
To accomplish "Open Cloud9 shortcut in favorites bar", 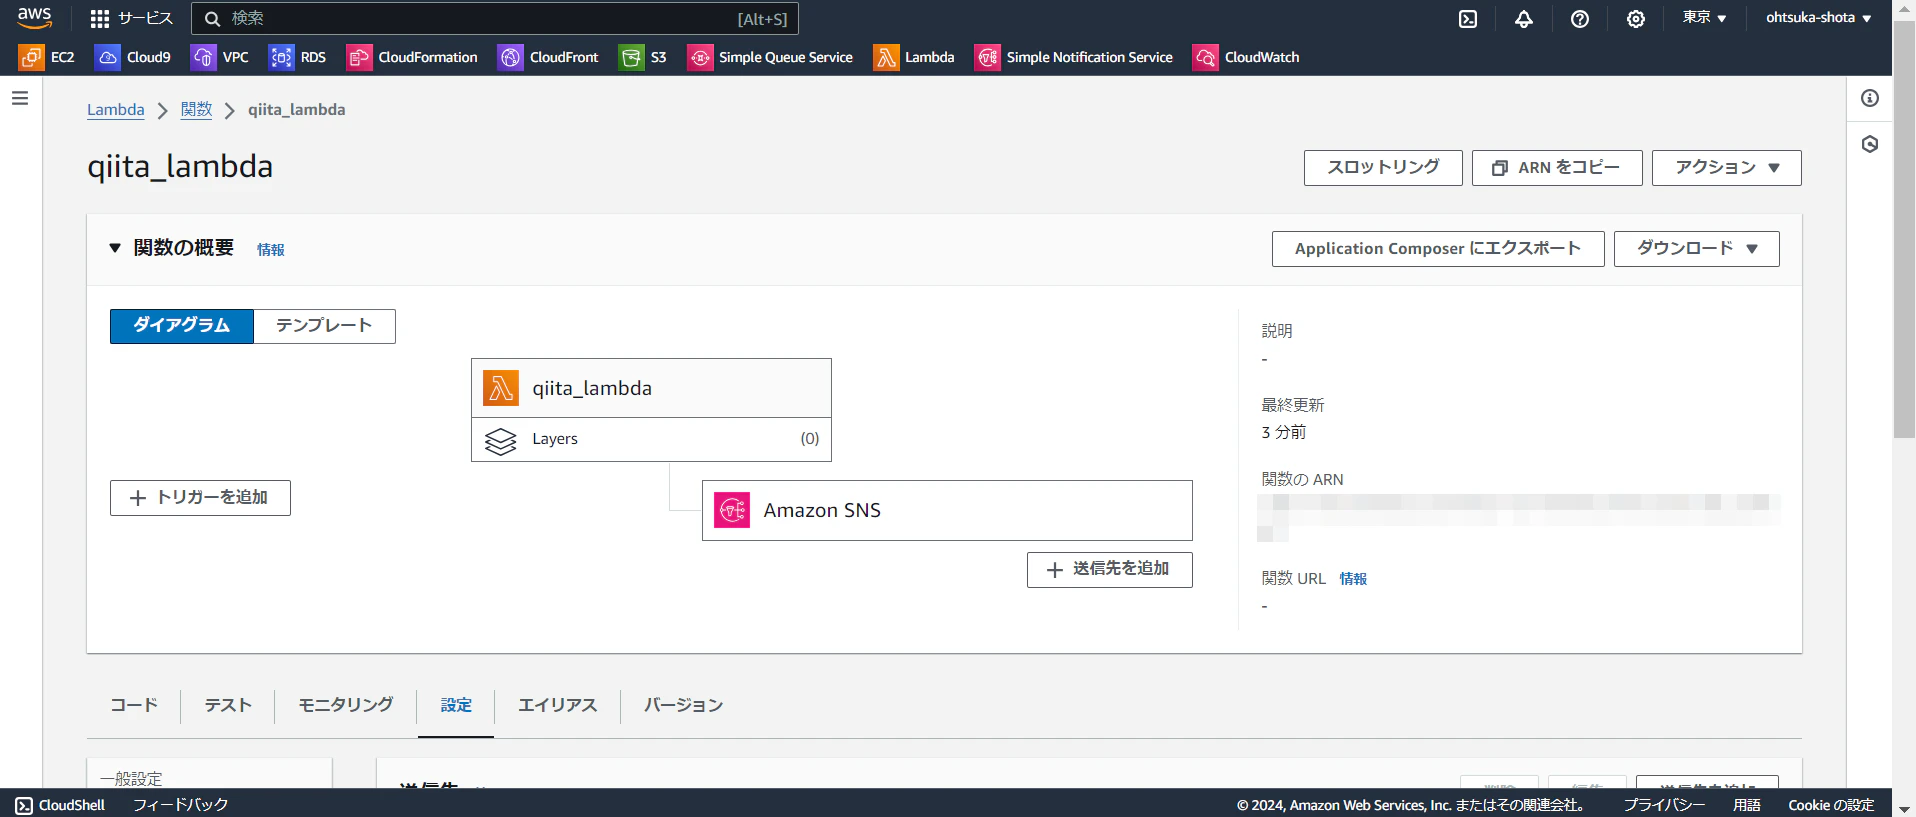I will [x=134, y=58].
